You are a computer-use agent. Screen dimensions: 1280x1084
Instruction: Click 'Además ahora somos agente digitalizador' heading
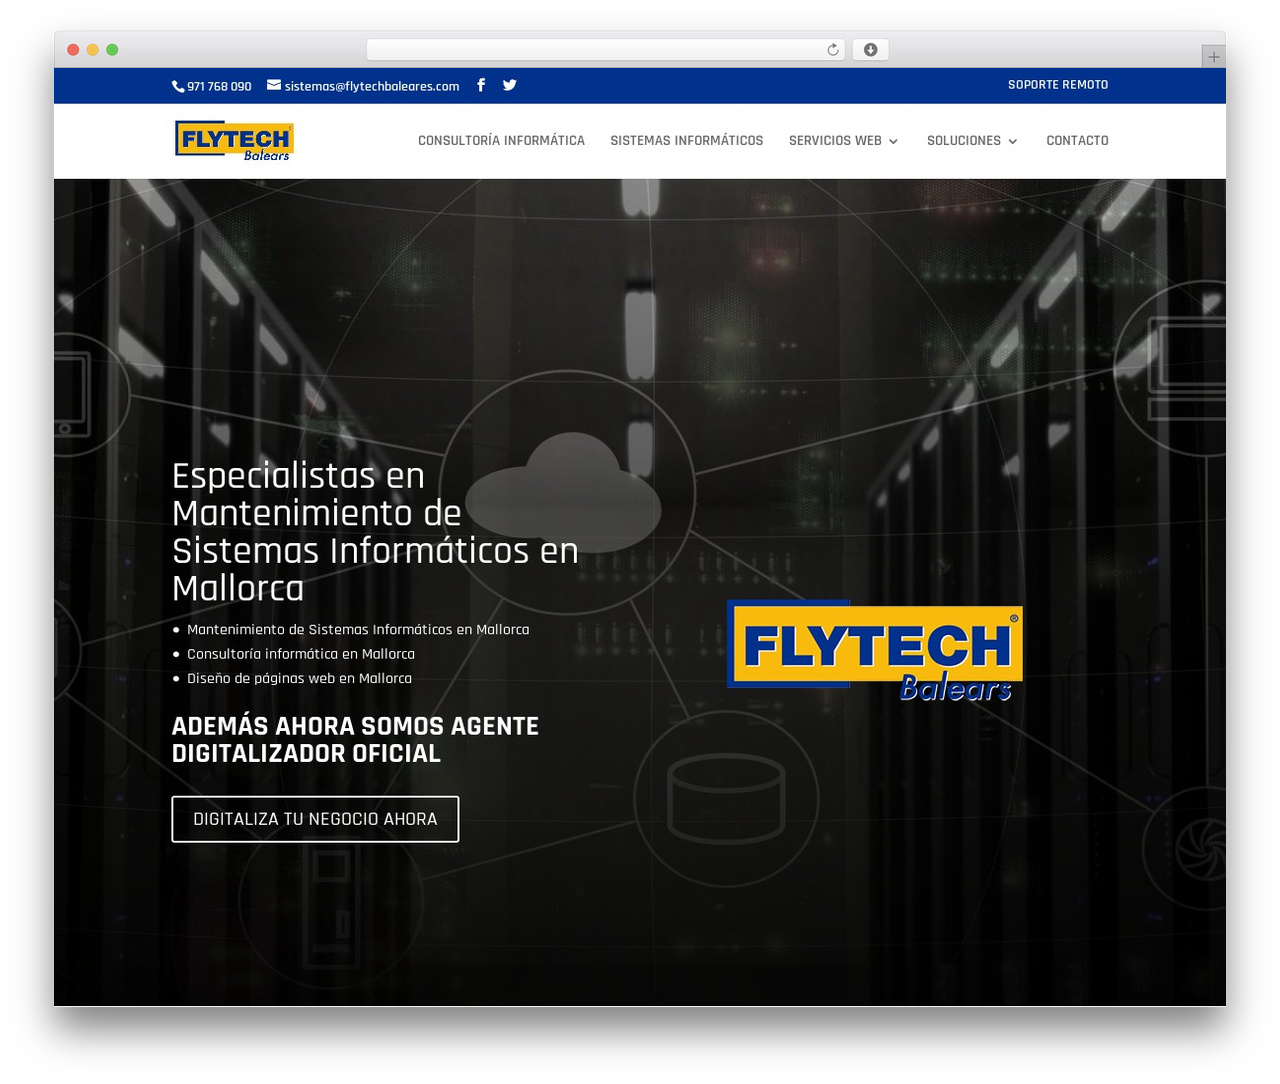(355, 740)
